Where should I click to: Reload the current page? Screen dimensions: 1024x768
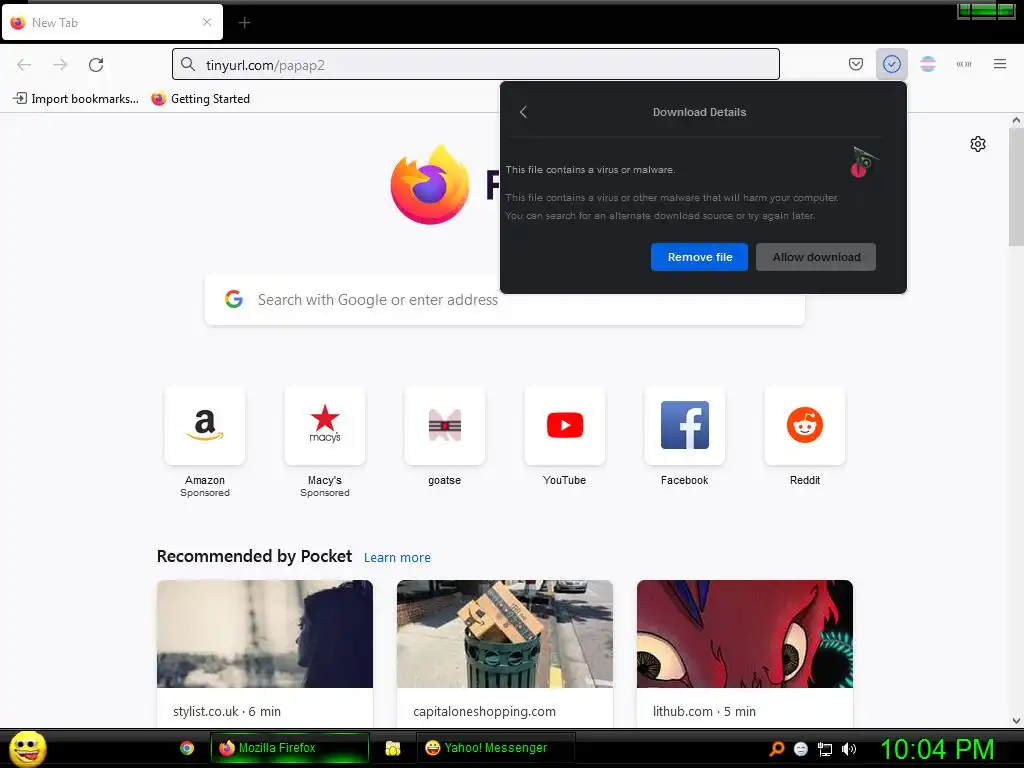pos(96,65)
